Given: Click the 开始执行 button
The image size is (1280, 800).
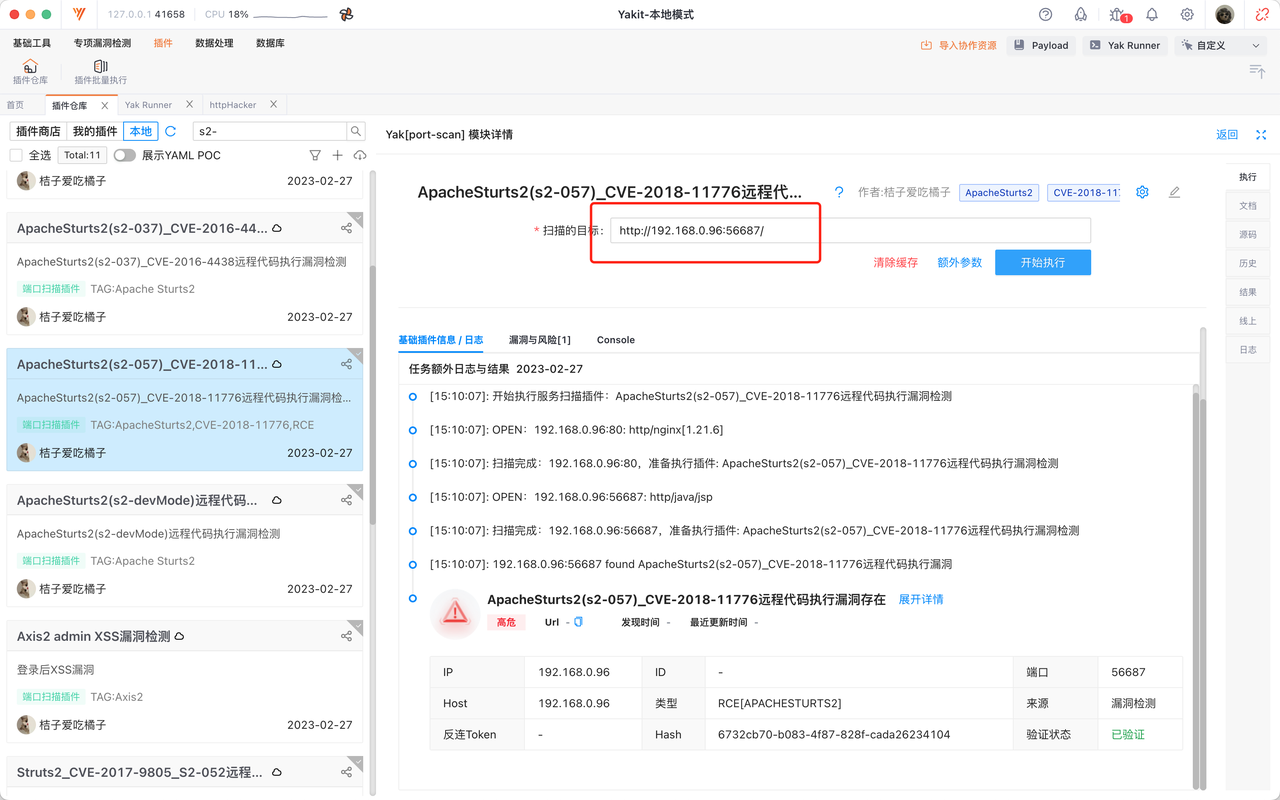Looking at the screenshot, I should 1043,262.
